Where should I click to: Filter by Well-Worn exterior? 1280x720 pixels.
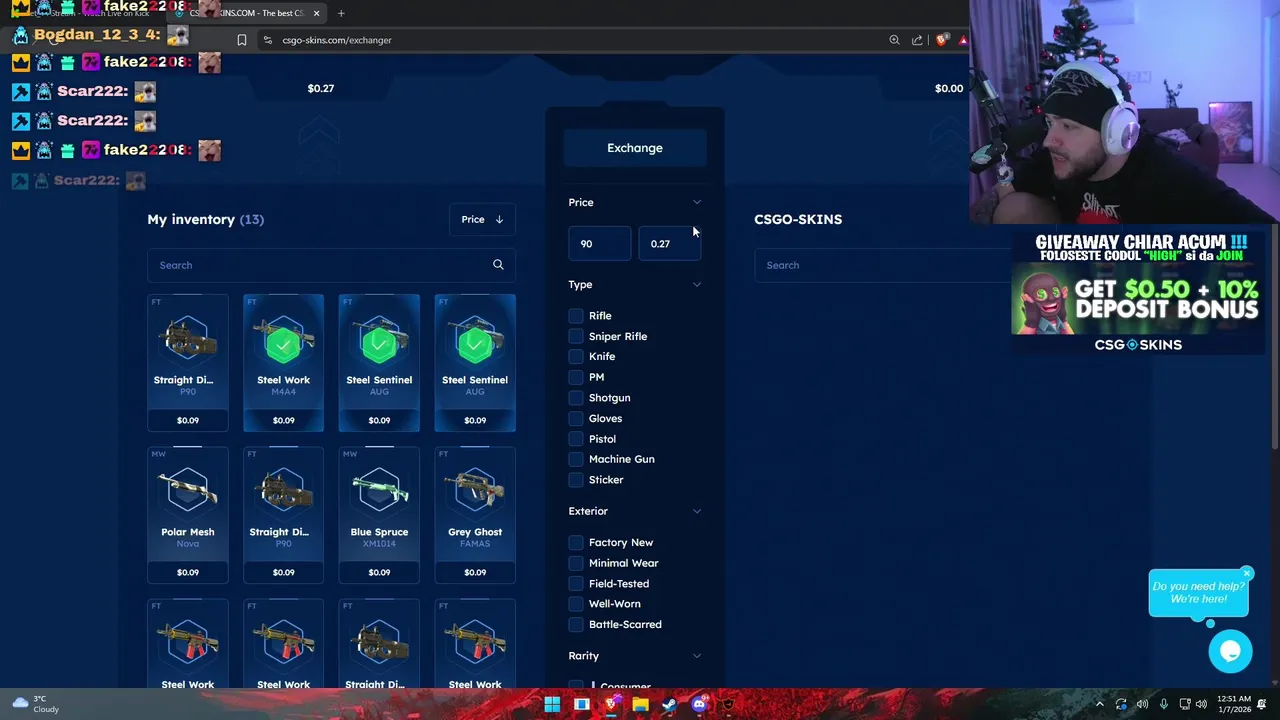coord(576,604)
